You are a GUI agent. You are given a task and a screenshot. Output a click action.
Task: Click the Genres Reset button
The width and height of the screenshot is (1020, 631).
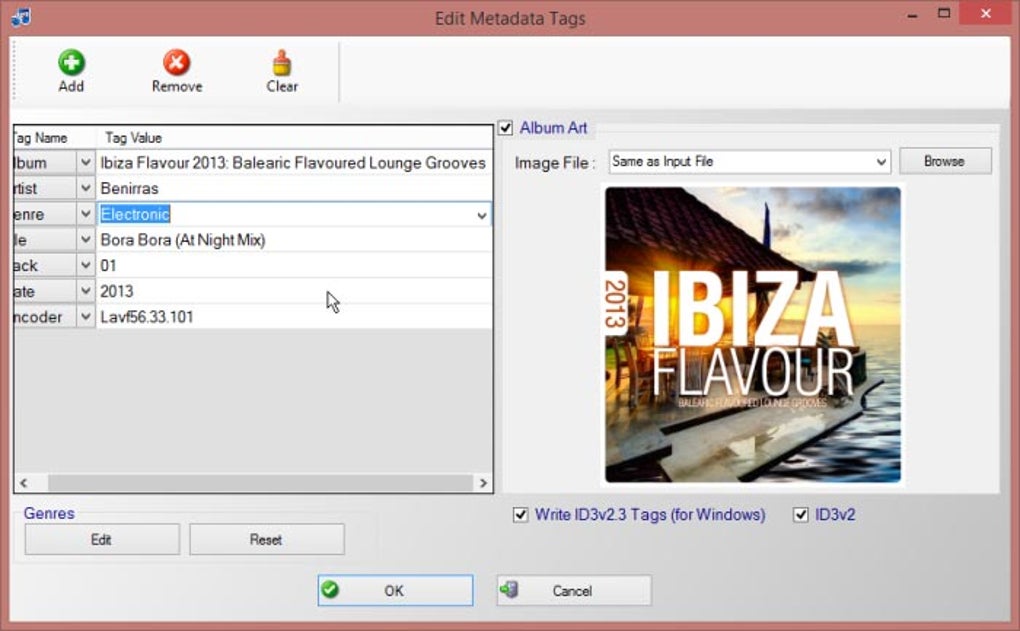[267, 539]
